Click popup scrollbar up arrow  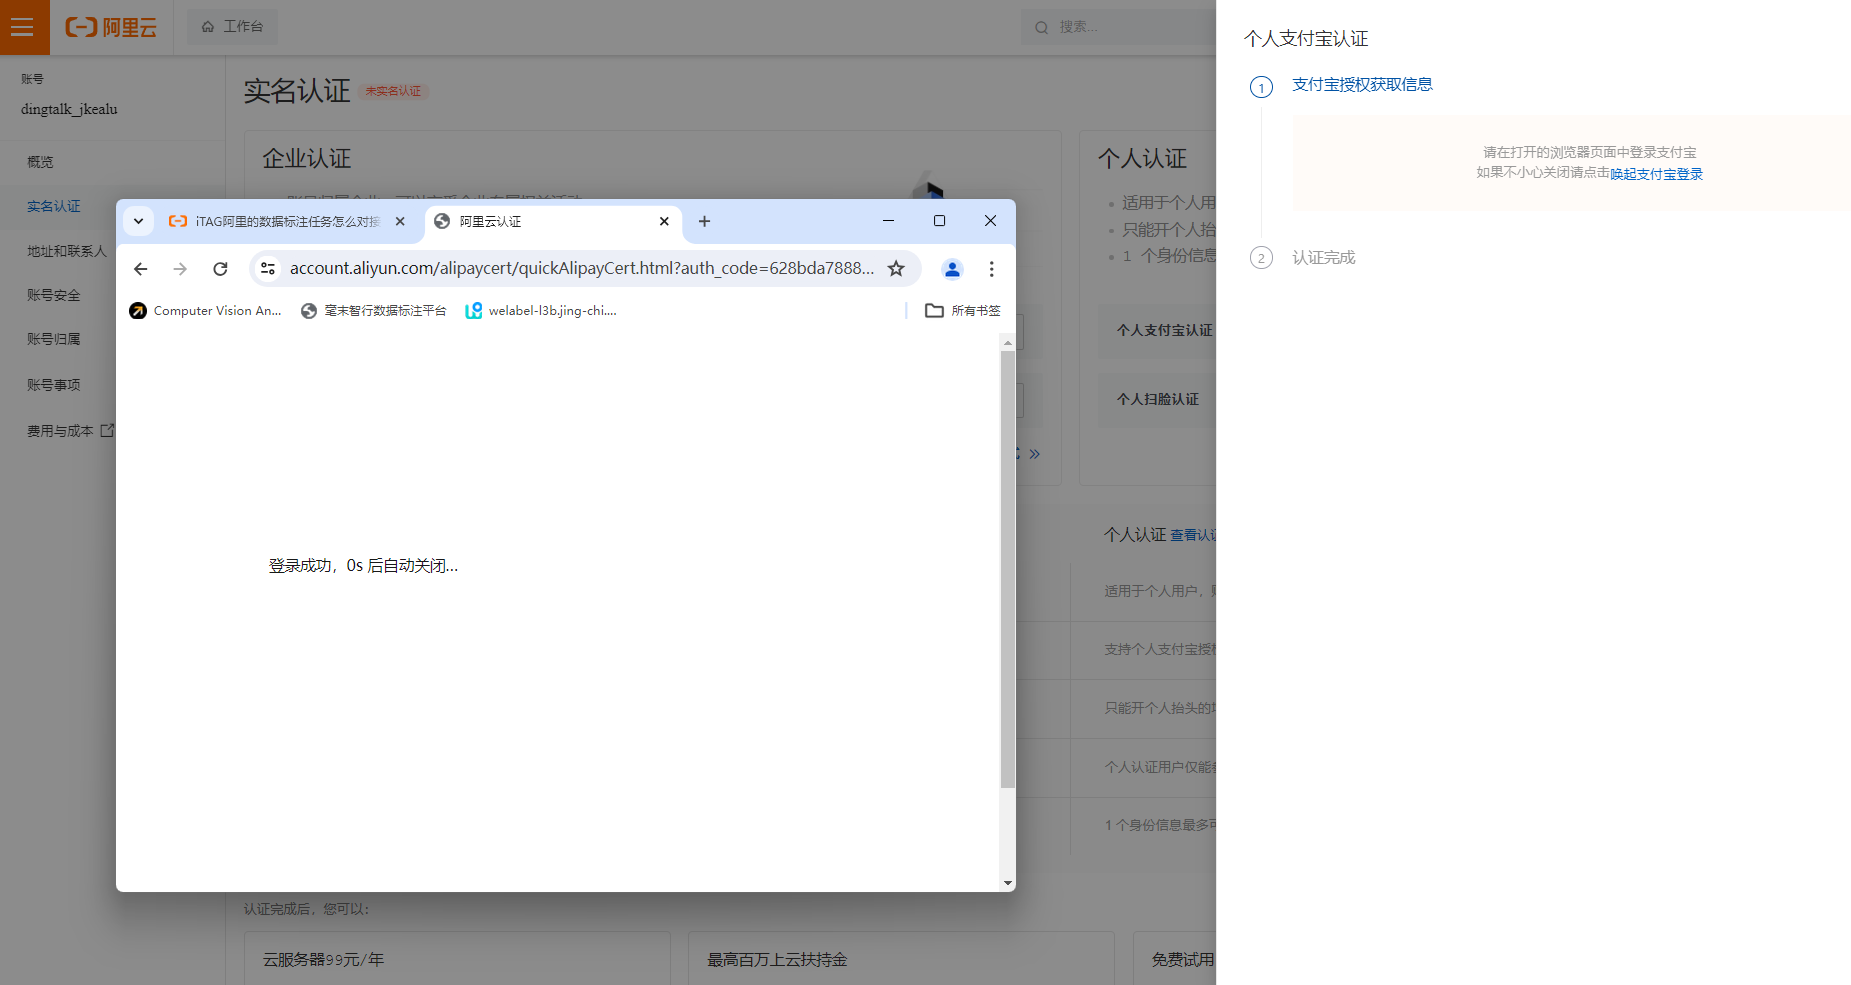pos(1007,343)
